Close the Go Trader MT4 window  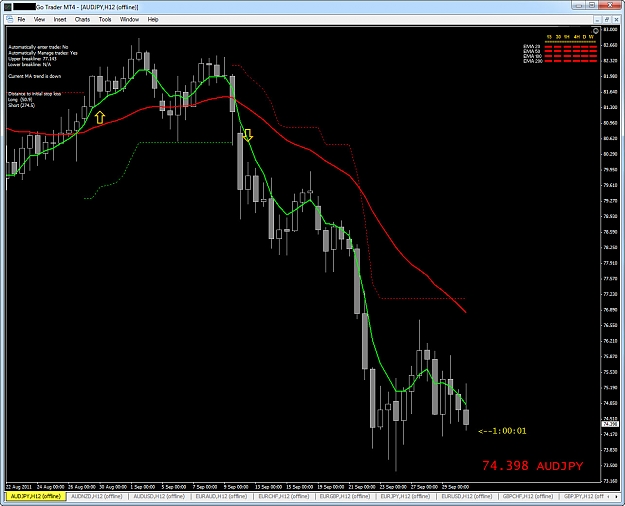point(610,5)
